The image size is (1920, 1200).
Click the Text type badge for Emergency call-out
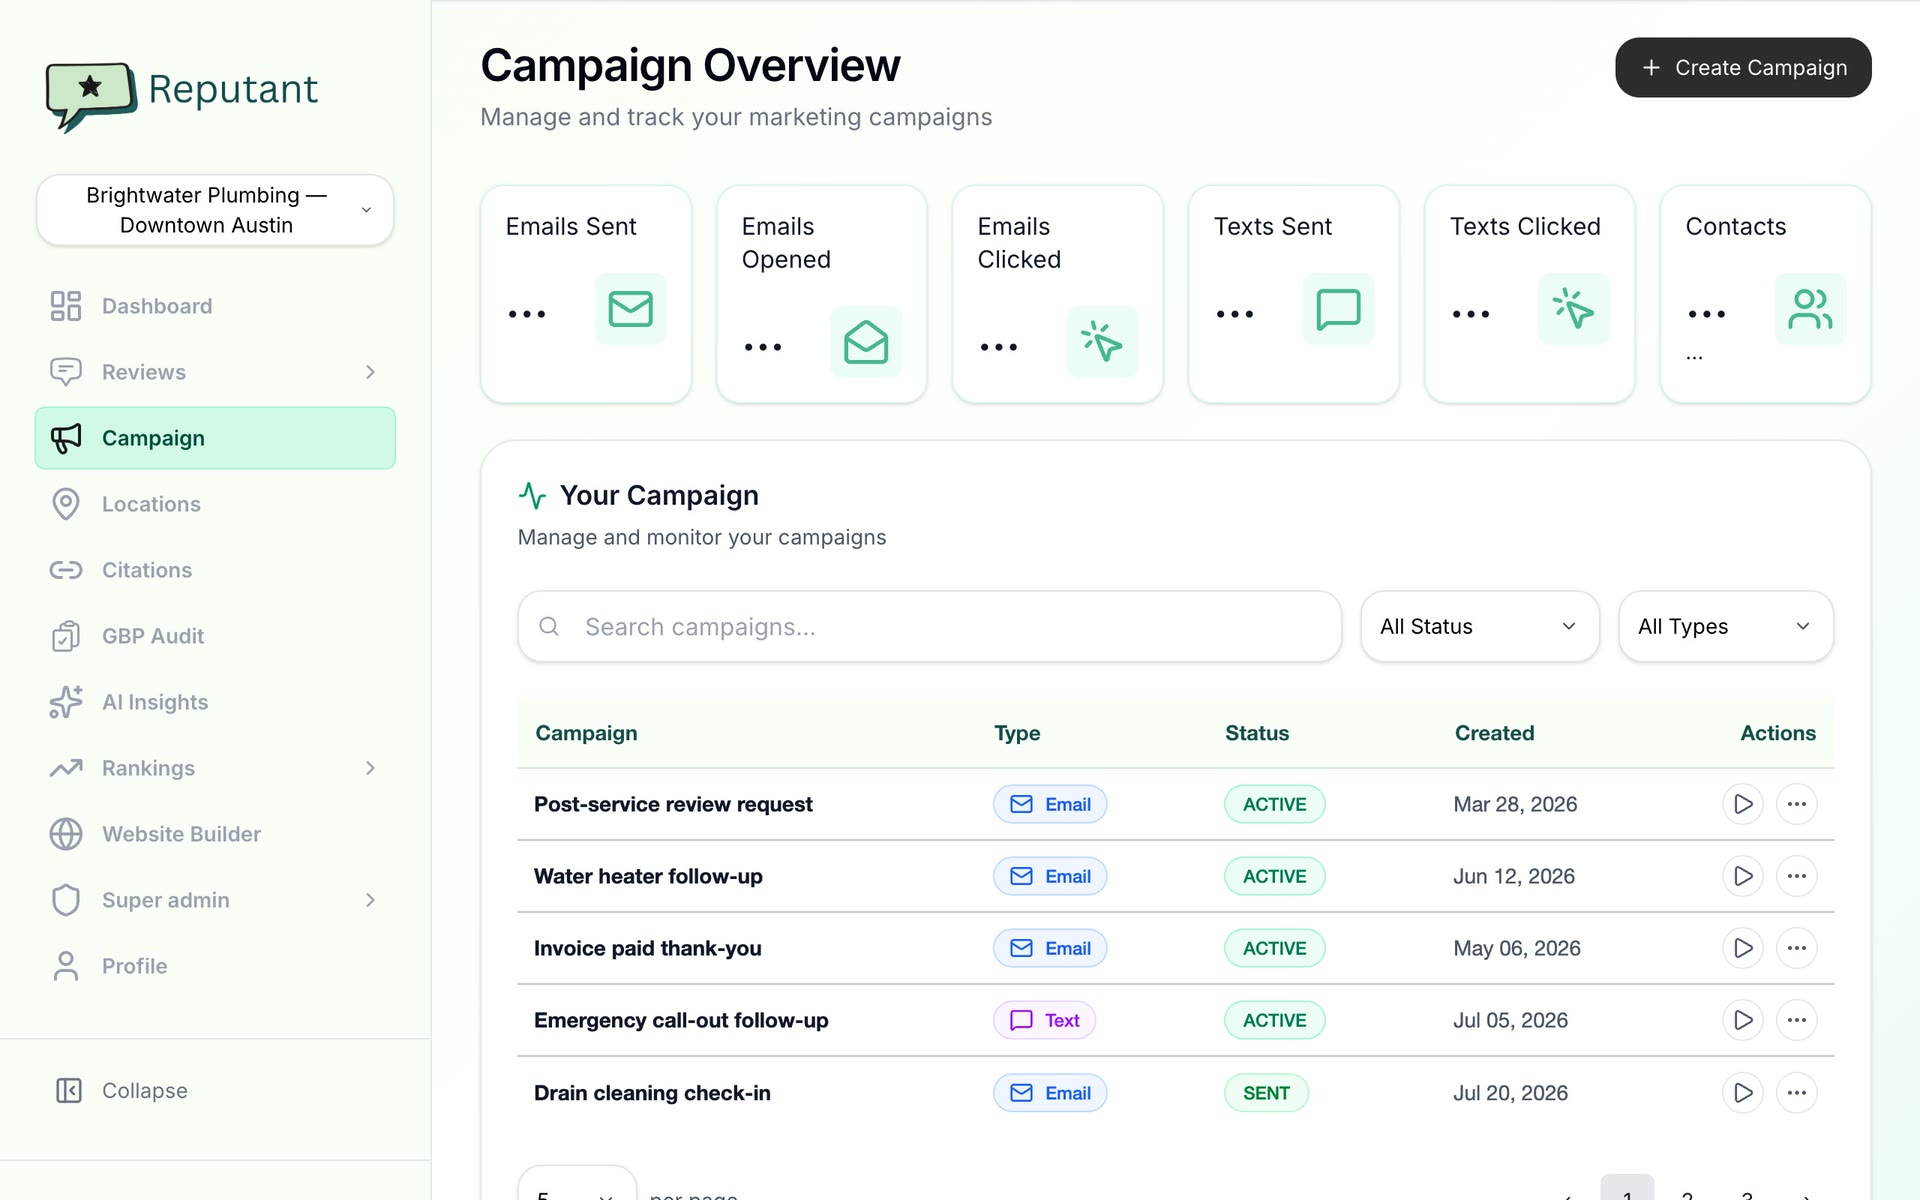pos(1044,1020)
